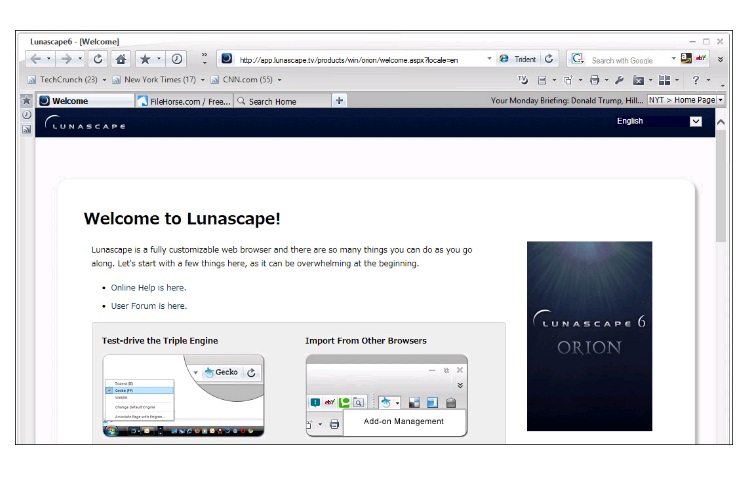Click the Lunascape logo in page header
This screenshot has height=480, width=750.
85,123
